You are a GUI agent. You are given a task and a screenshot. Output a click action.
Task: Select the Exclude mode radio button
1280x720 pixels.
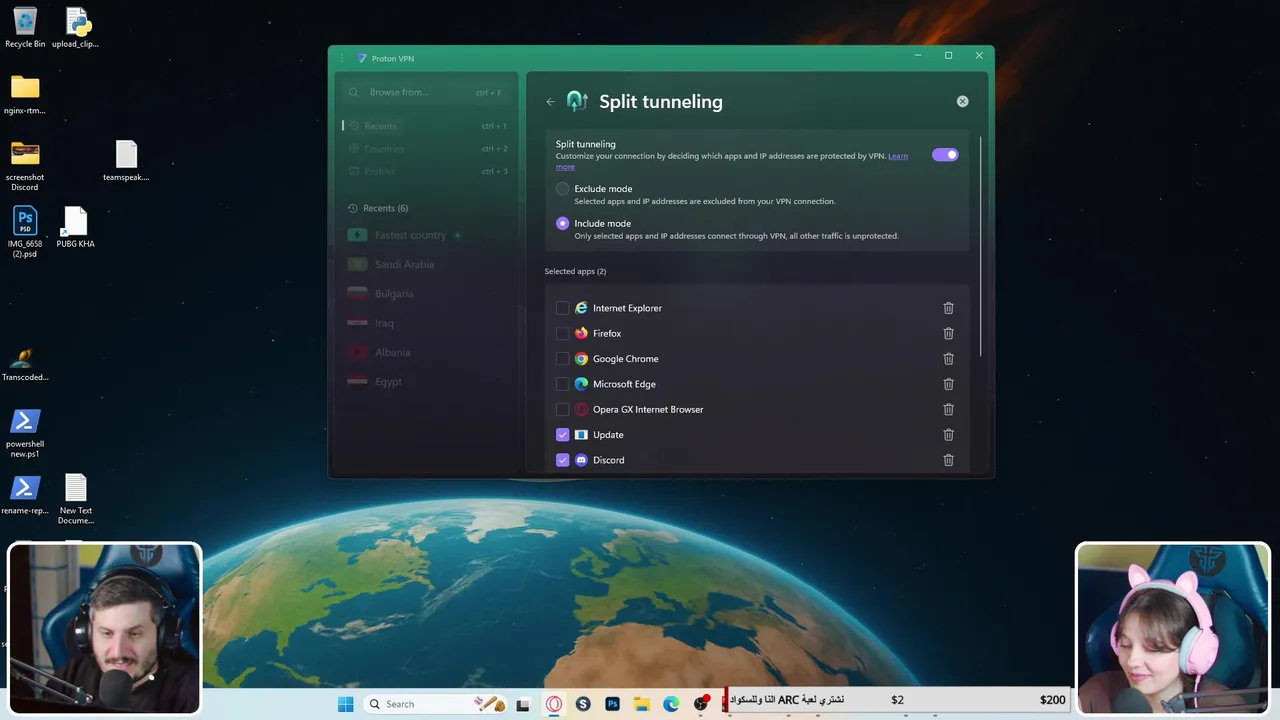(x=562, y=189)
